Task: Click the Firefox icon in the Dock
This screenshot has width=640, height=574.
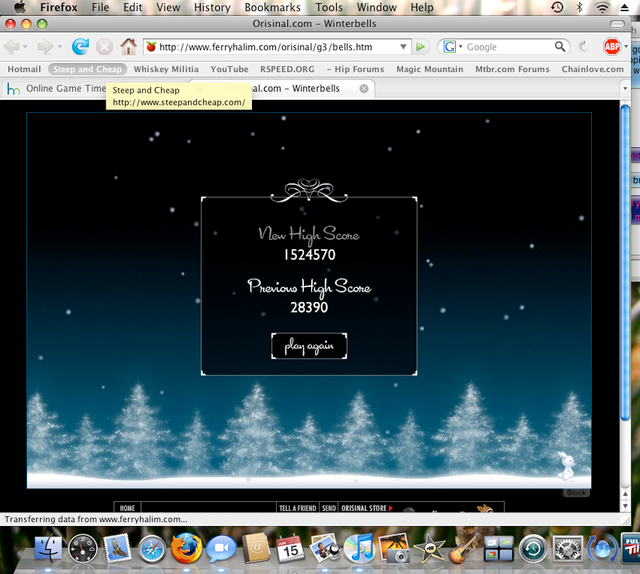Action: [186, 547]
